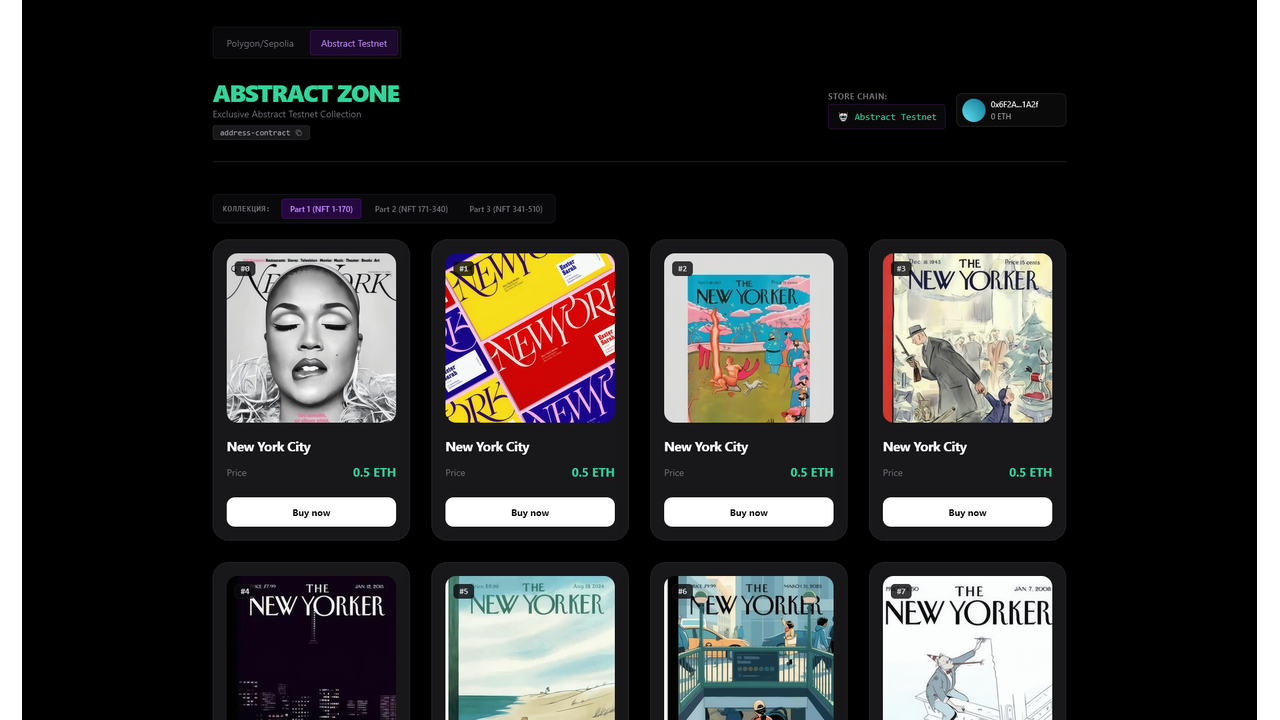
Task: Click the #0 badge on first card
Action: [x=245, y=269]
